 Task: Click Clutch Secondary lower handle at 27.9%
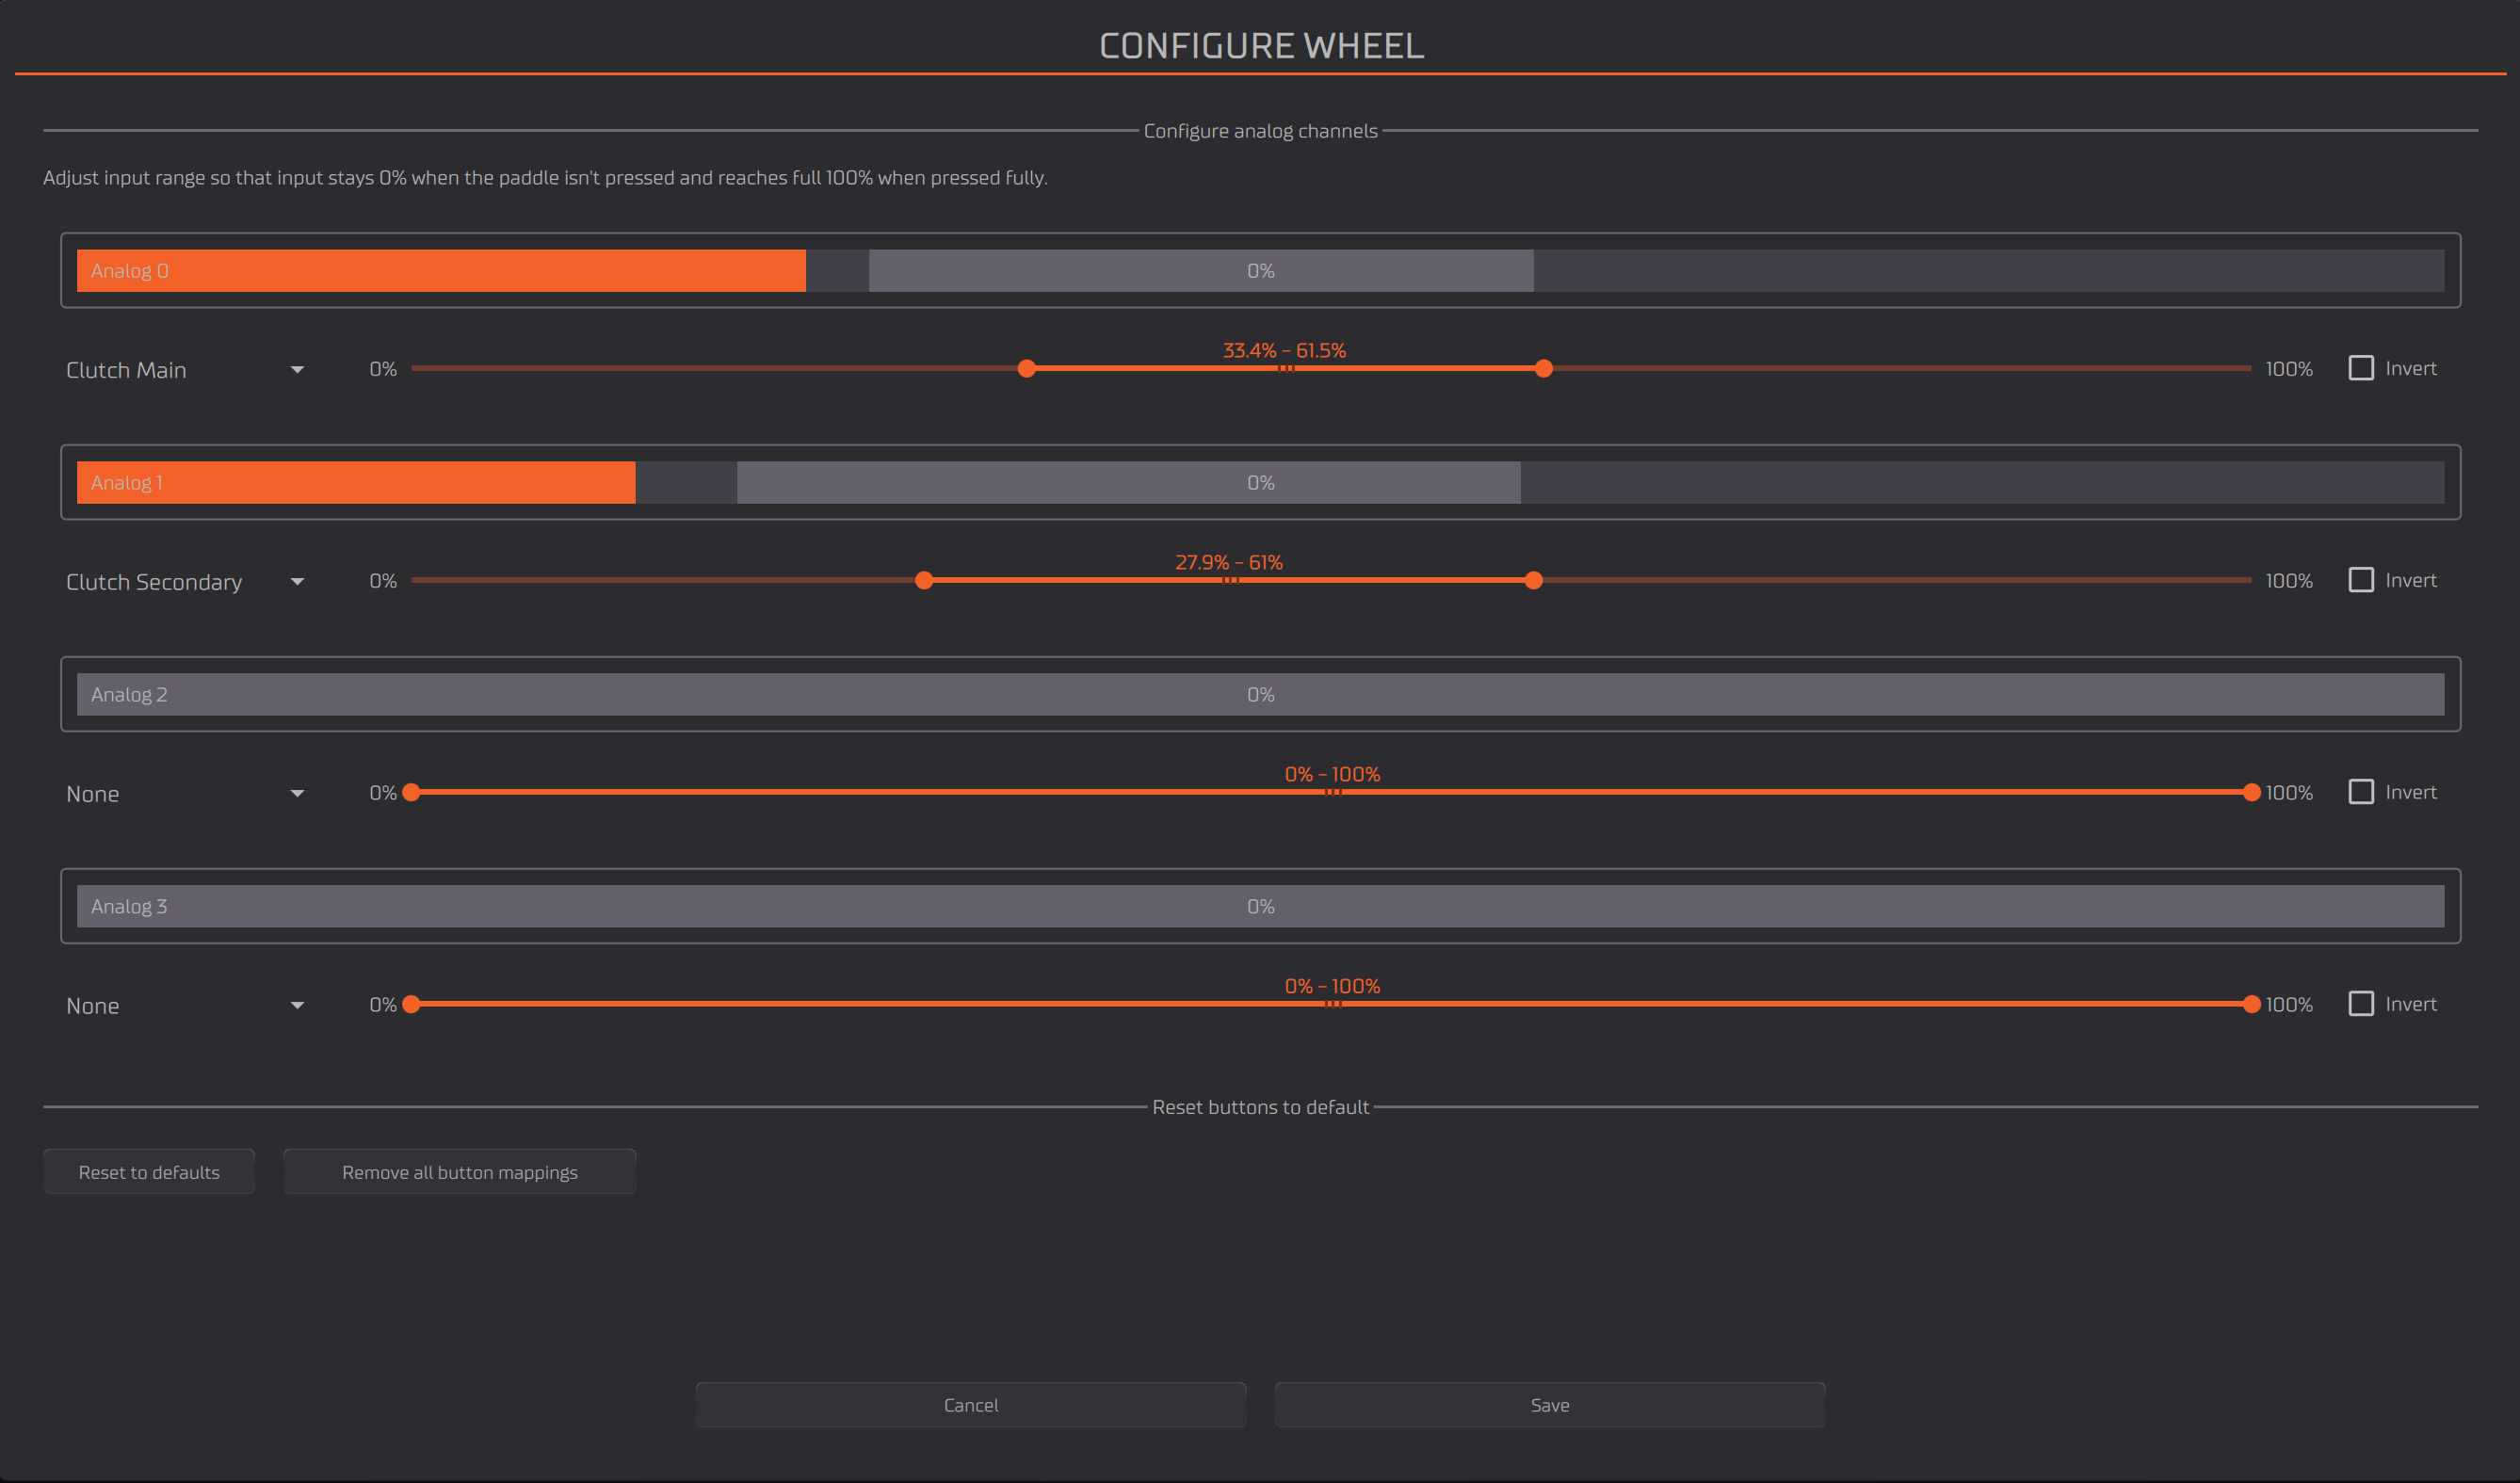pos(924,581)
